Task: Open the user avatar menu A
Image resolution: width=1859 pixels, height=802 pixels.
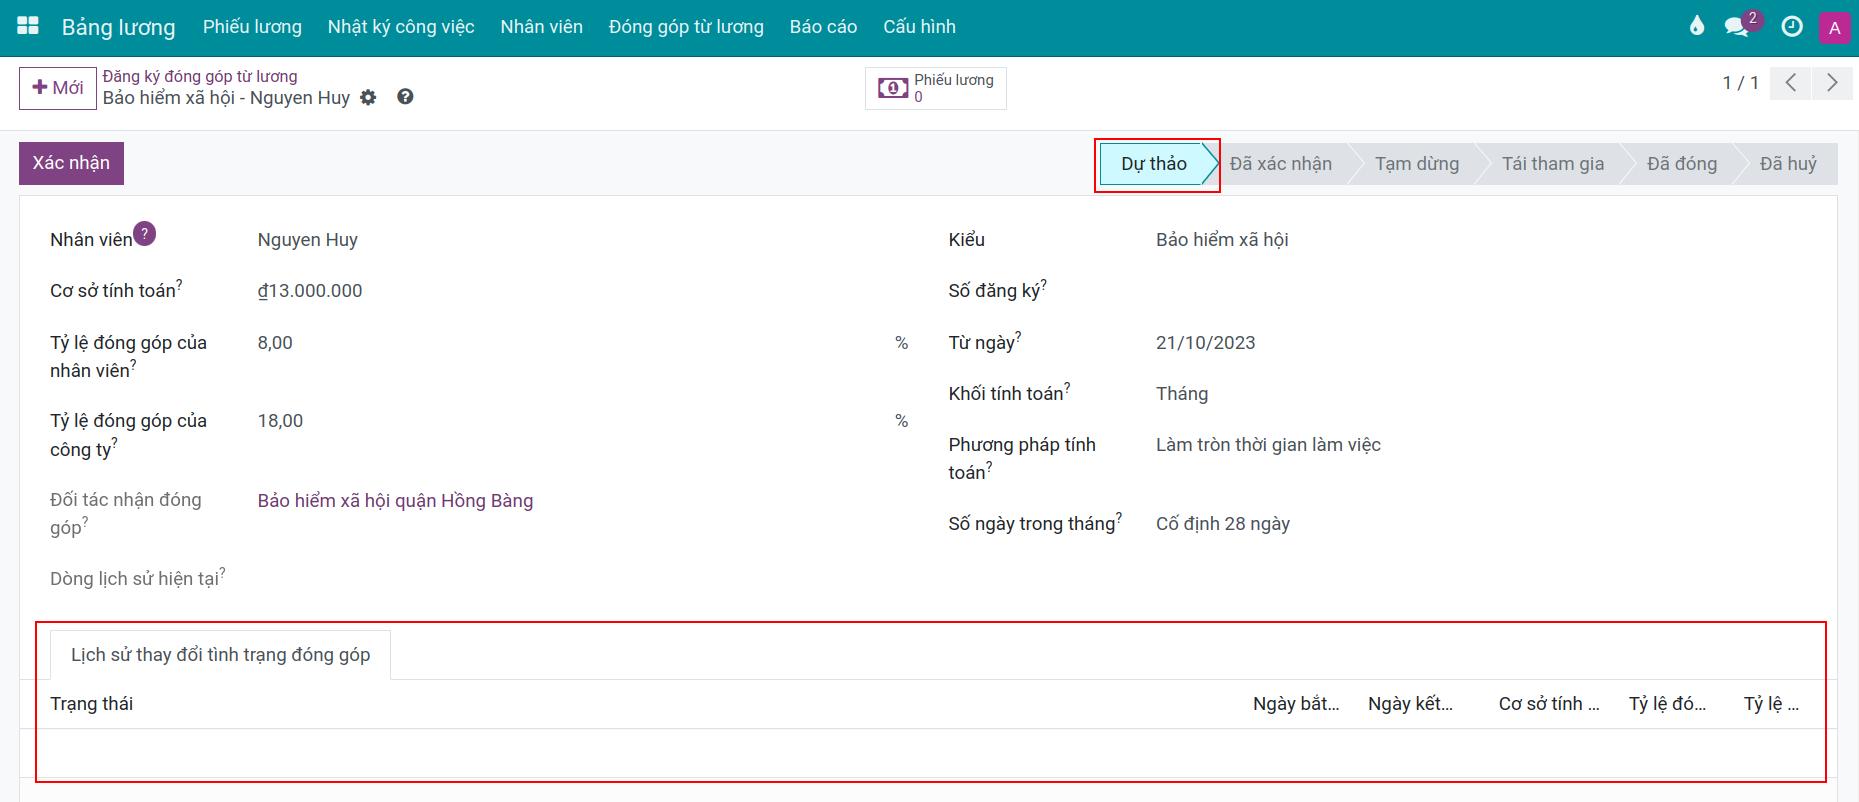Action: click(1834, 28)
